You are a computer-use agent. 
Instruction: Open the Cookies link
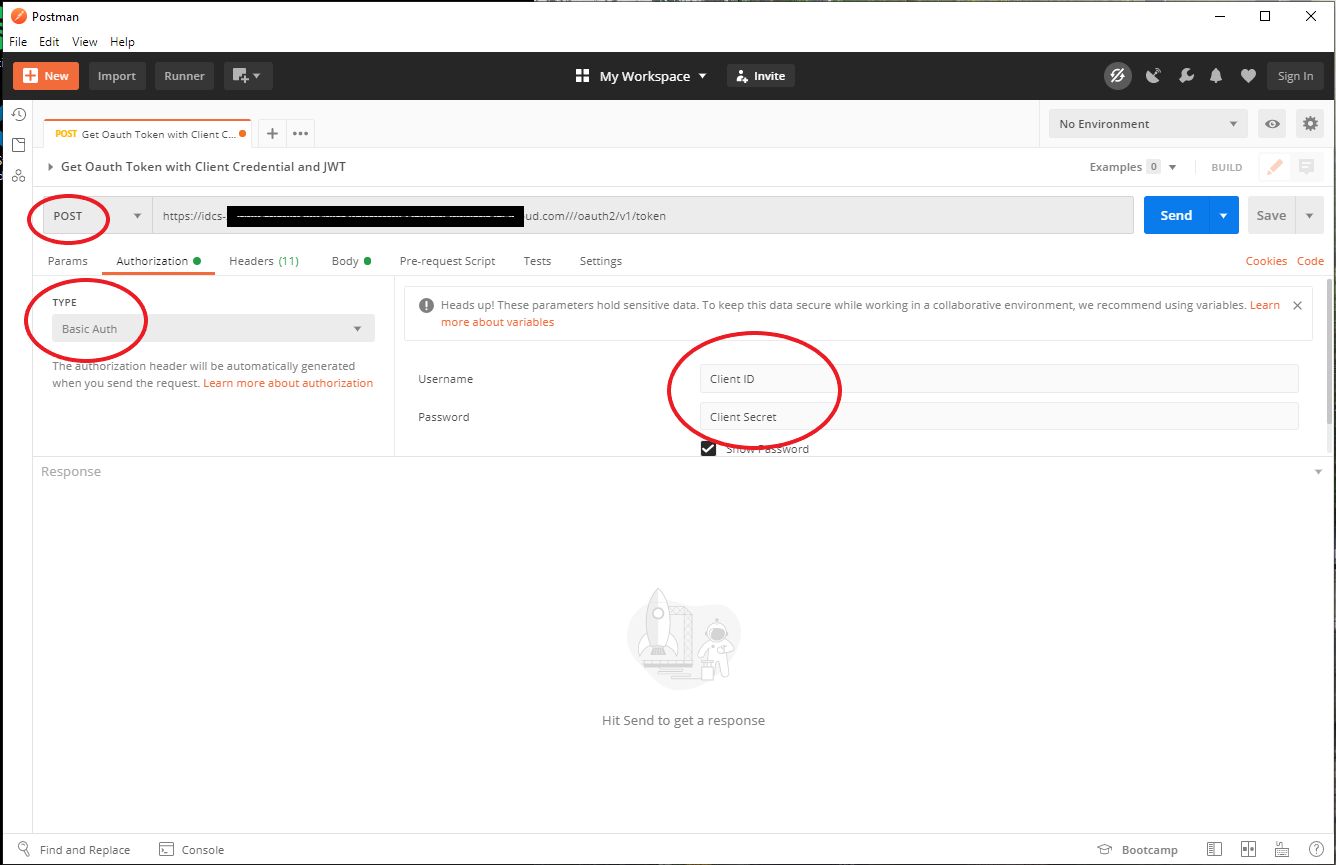[1266, 261]
